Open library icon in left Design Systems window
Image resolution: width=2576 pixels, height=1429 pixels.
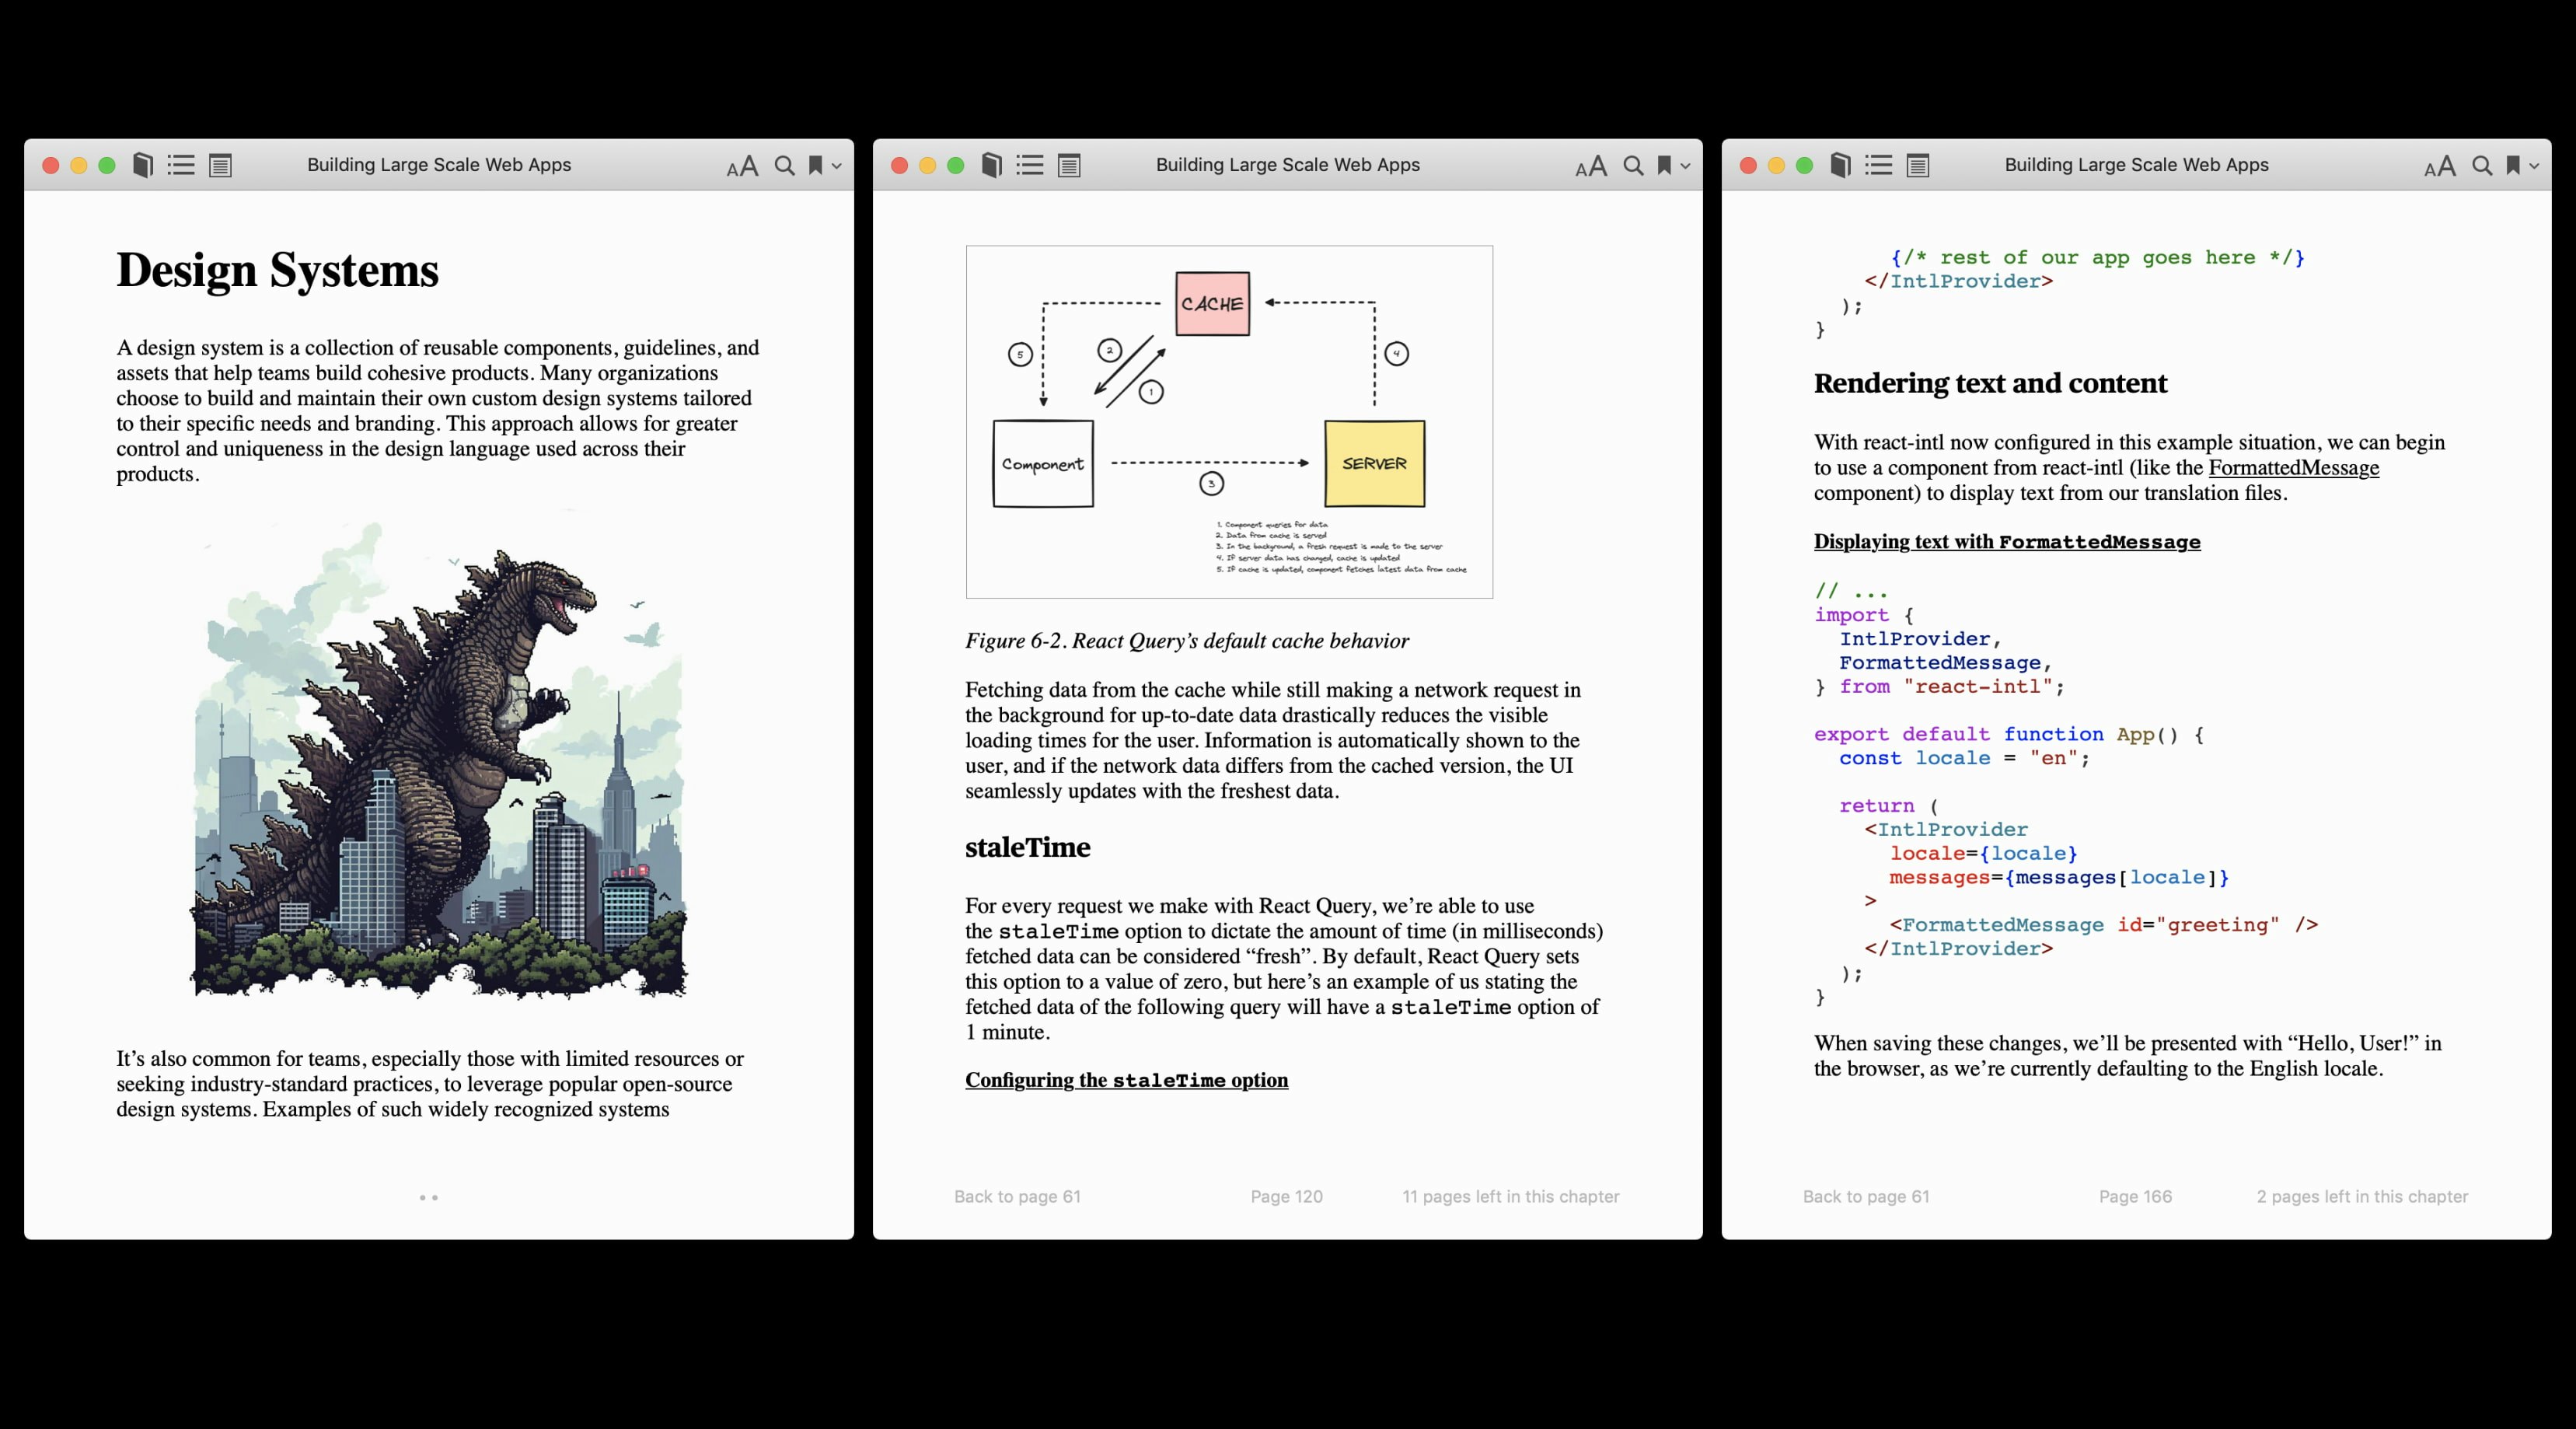coord(143,165)
